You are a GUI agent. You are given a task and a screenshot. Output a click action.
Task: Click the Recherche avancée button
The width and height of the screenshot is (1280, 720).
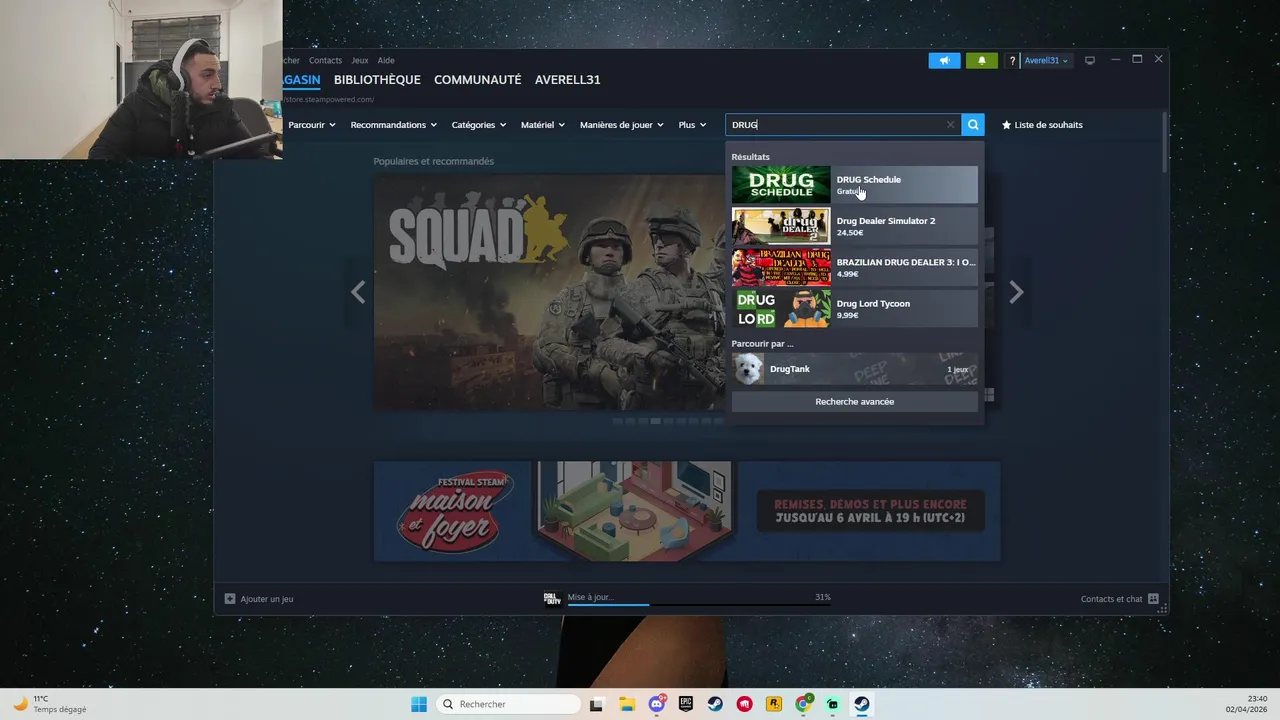coord(854,402)
